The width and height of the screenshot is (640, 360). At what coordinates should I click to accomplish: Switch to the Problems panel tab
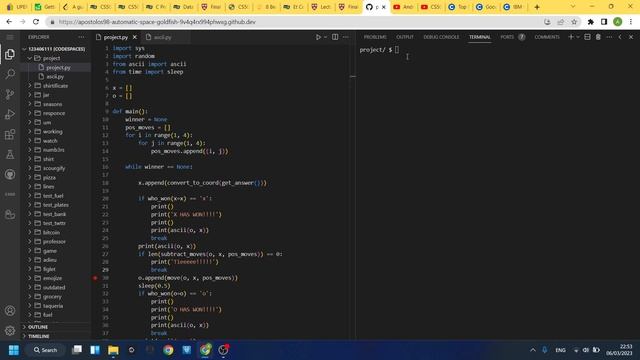pyautogui.click(x=375, y=37)
